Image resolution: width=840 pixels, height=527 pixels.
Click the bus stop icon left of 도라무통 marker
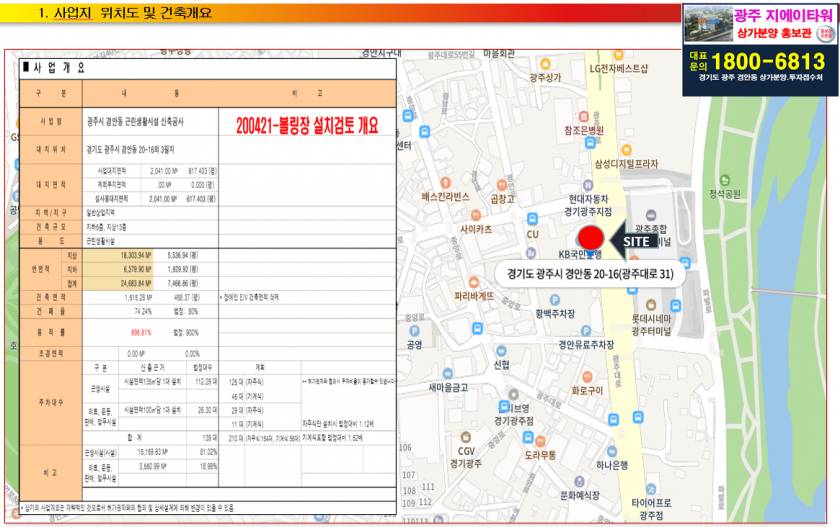(x=528, y=438)
